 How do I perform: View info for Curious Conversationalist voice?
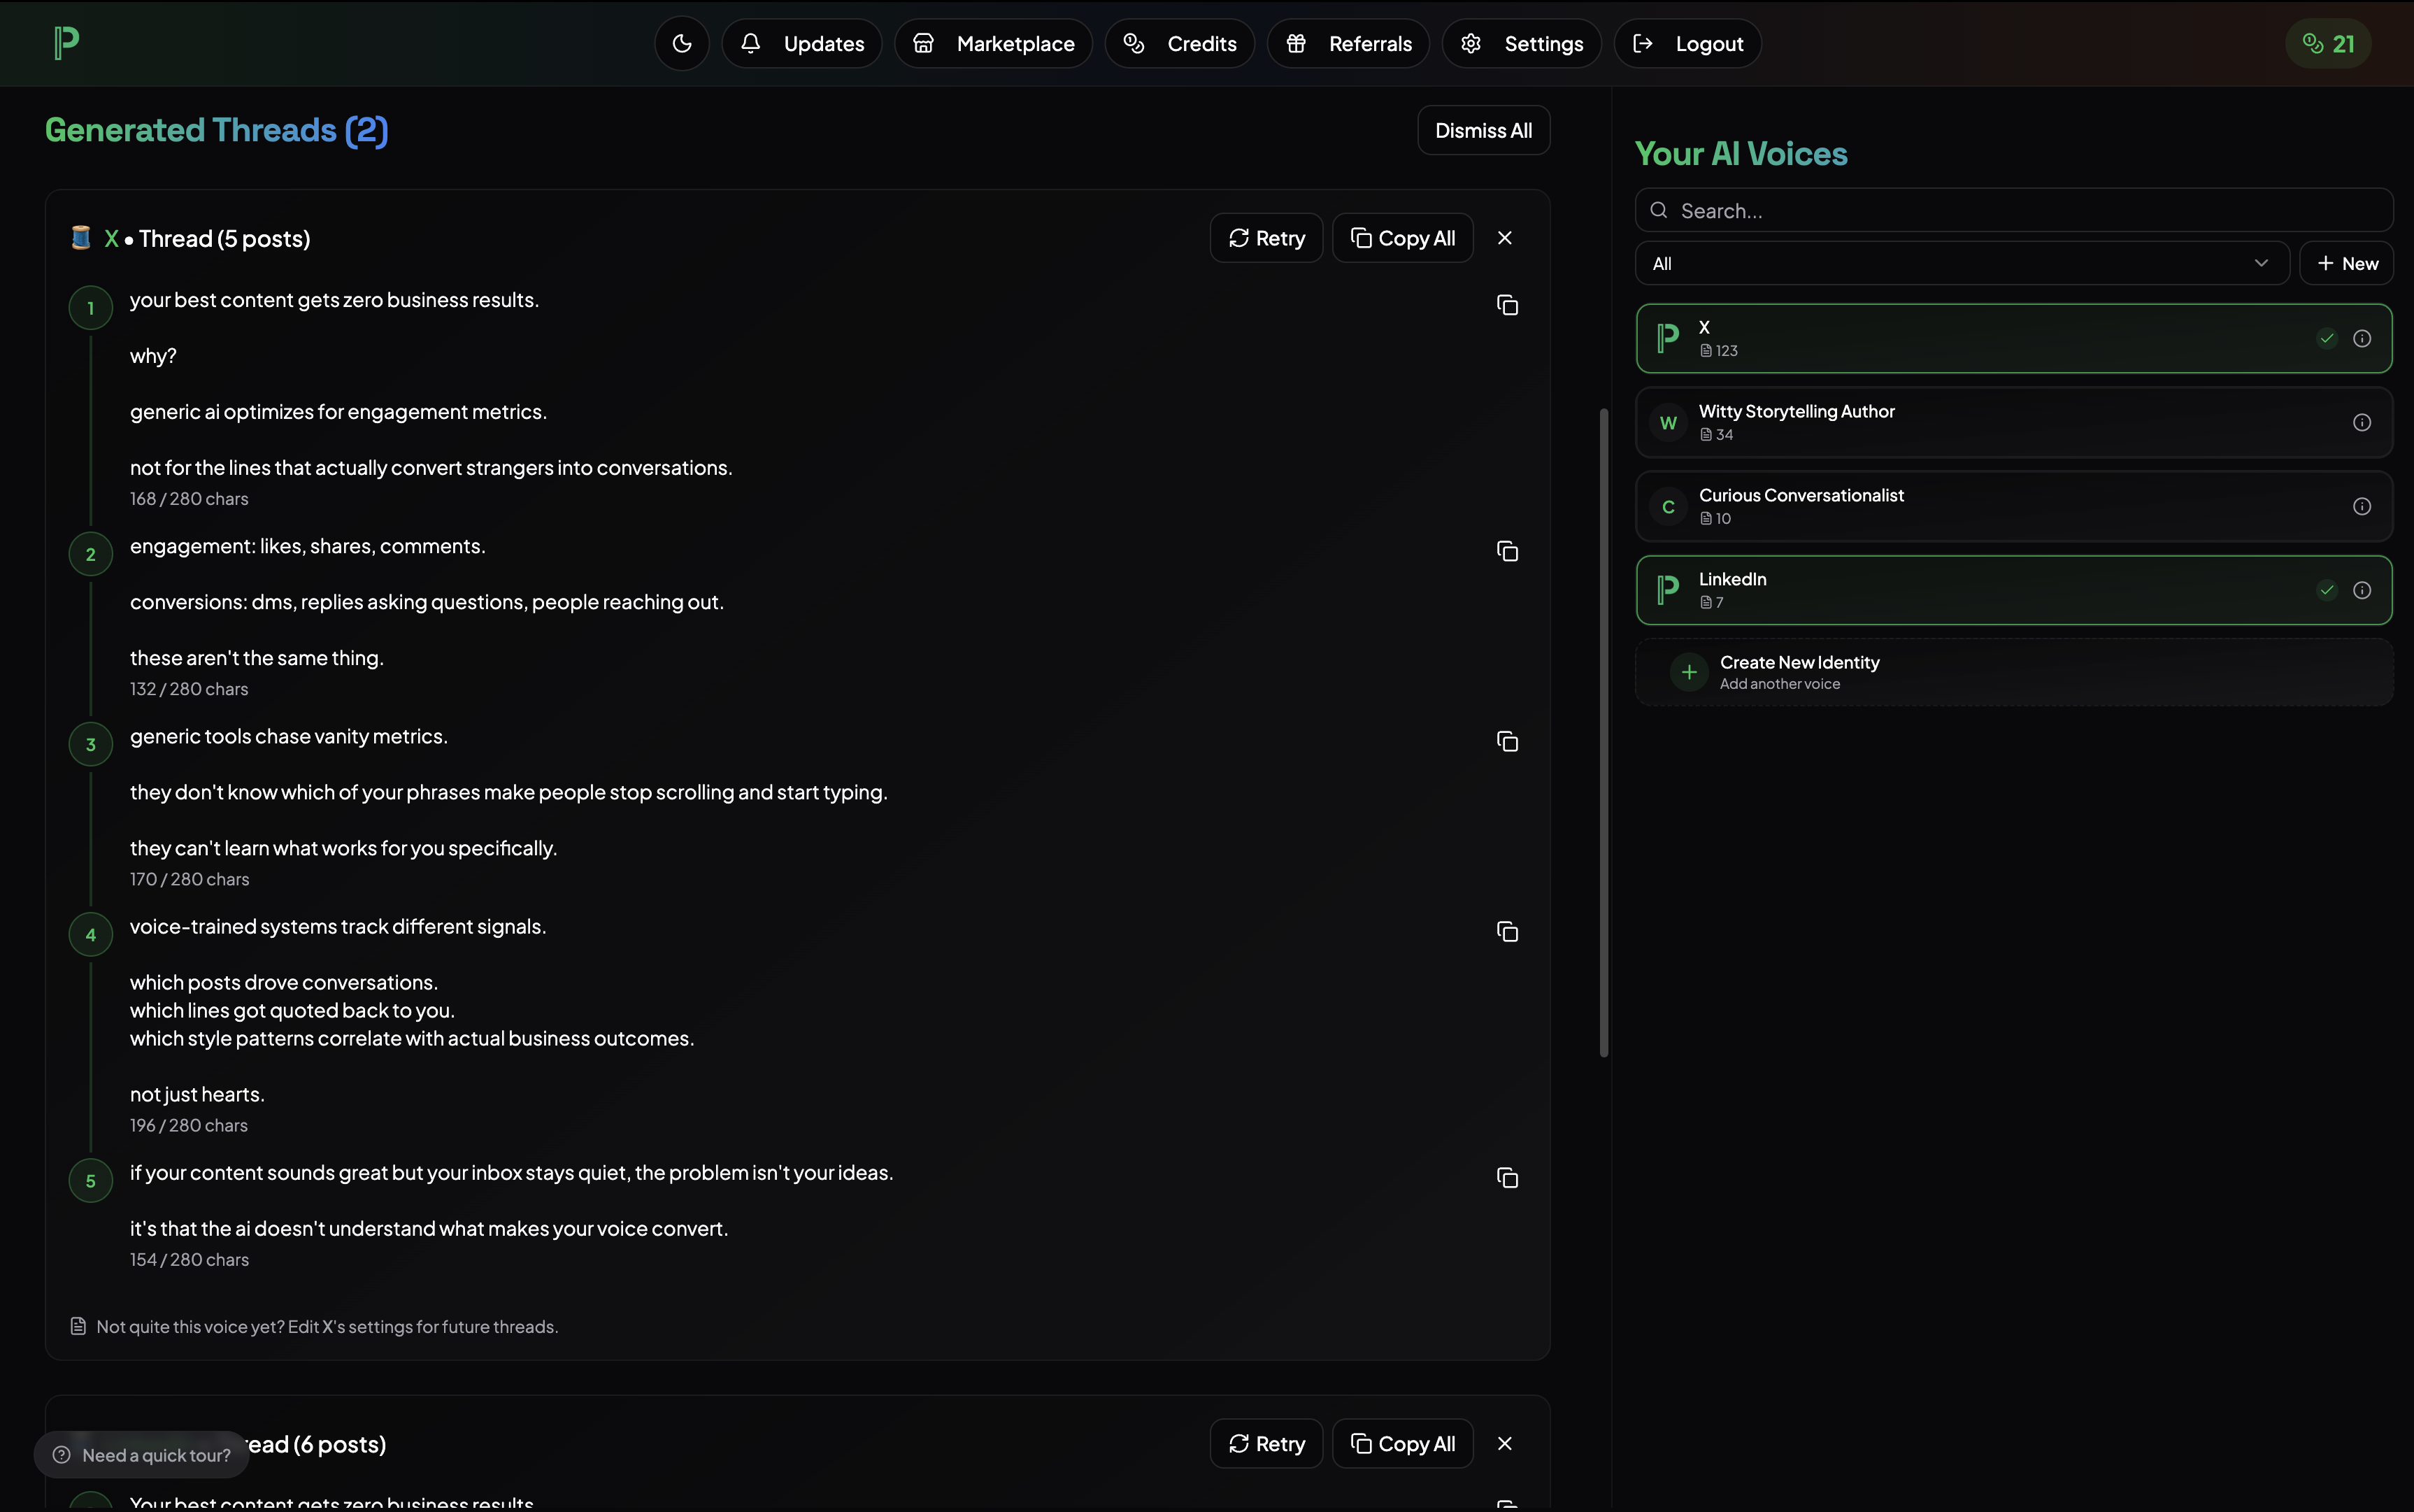(2363, 506)
